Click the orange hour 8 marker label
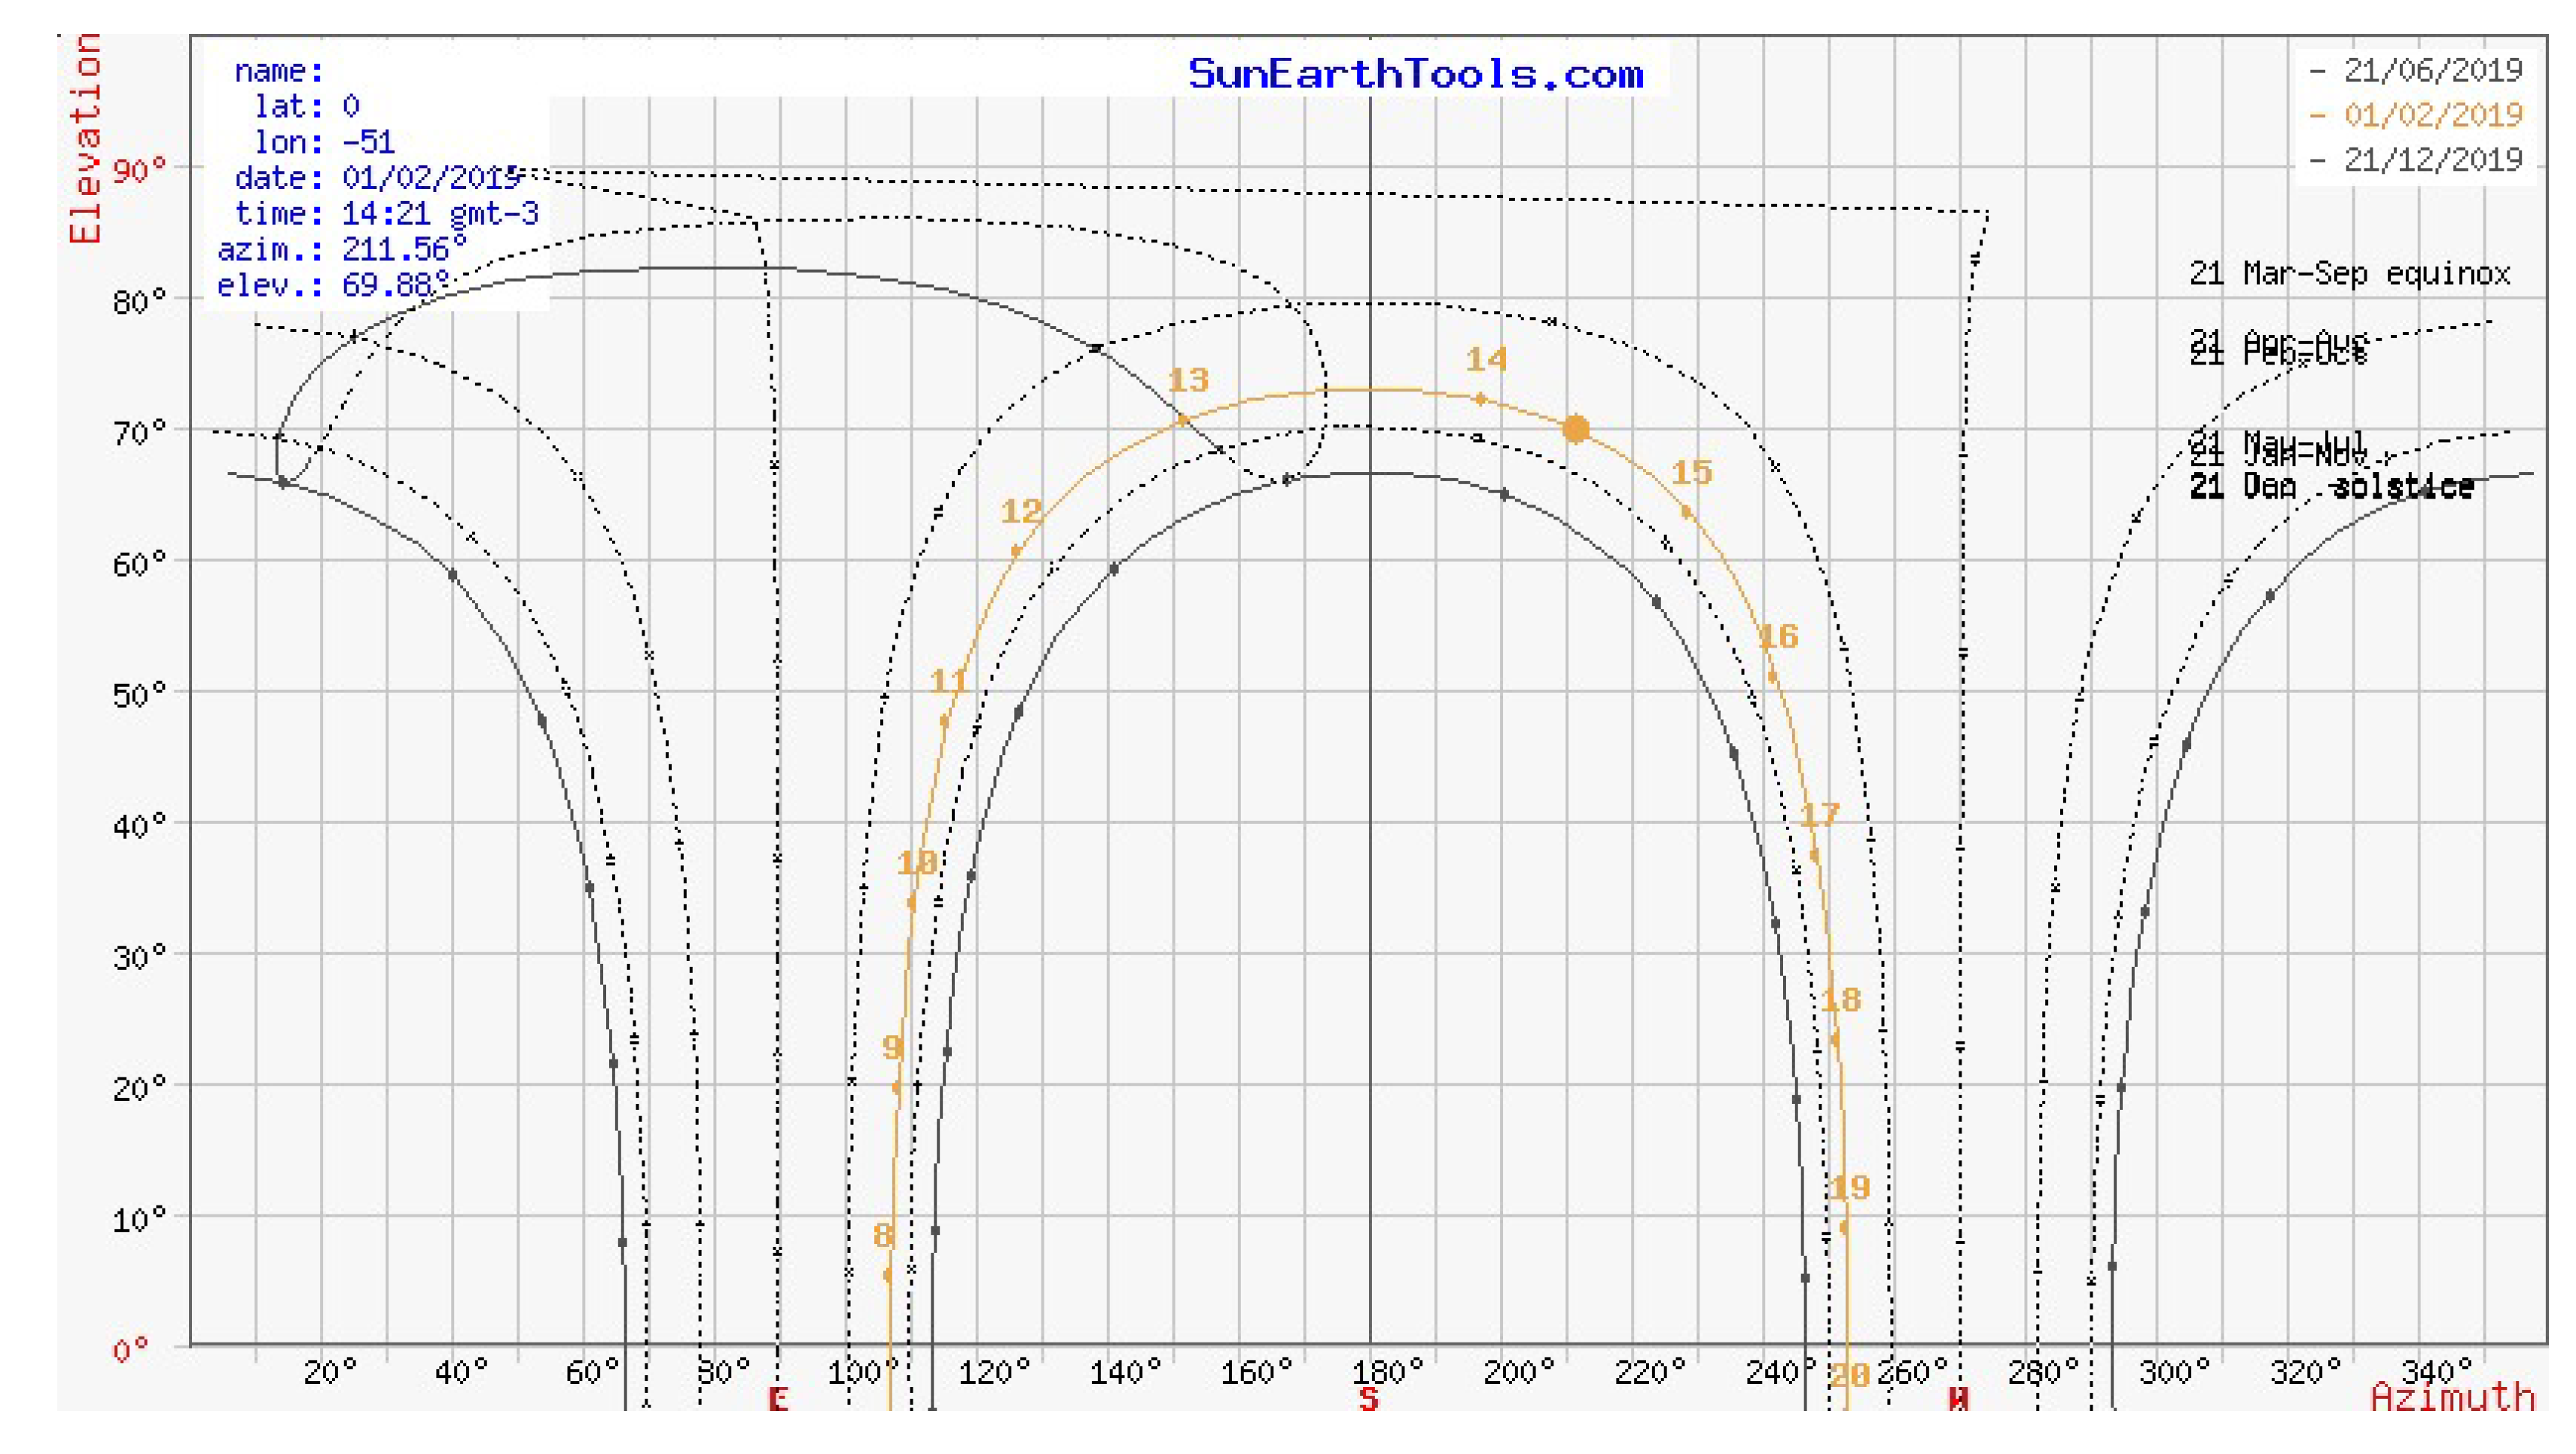 click(882, 1235)
